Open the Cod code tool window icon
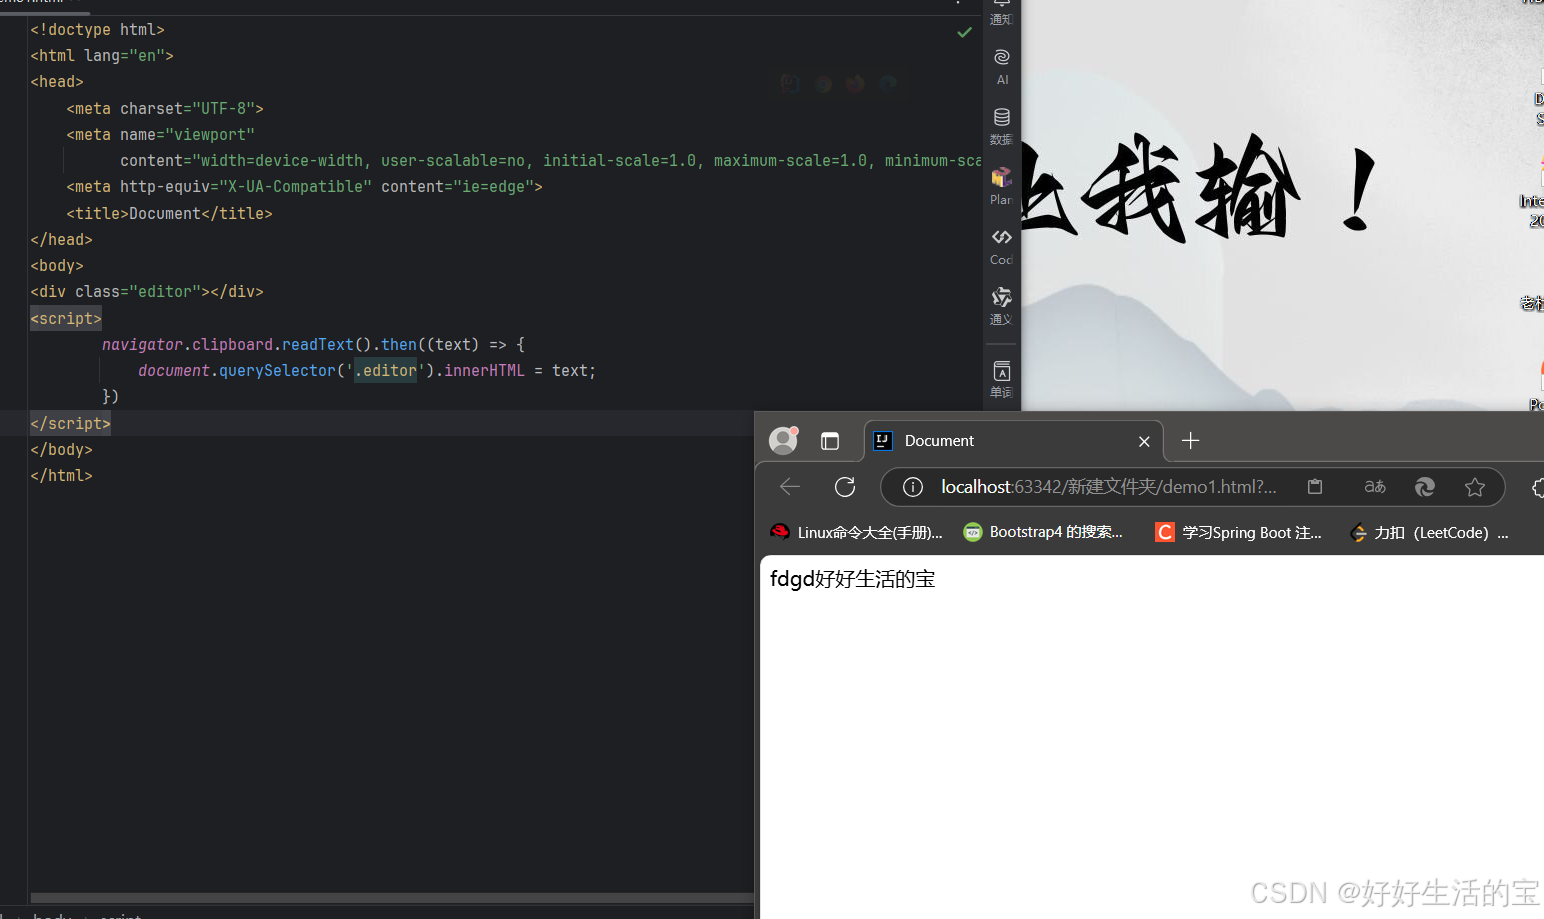Image resolution: width=1544 pixels, height=919 pixels. (1002, 246)
